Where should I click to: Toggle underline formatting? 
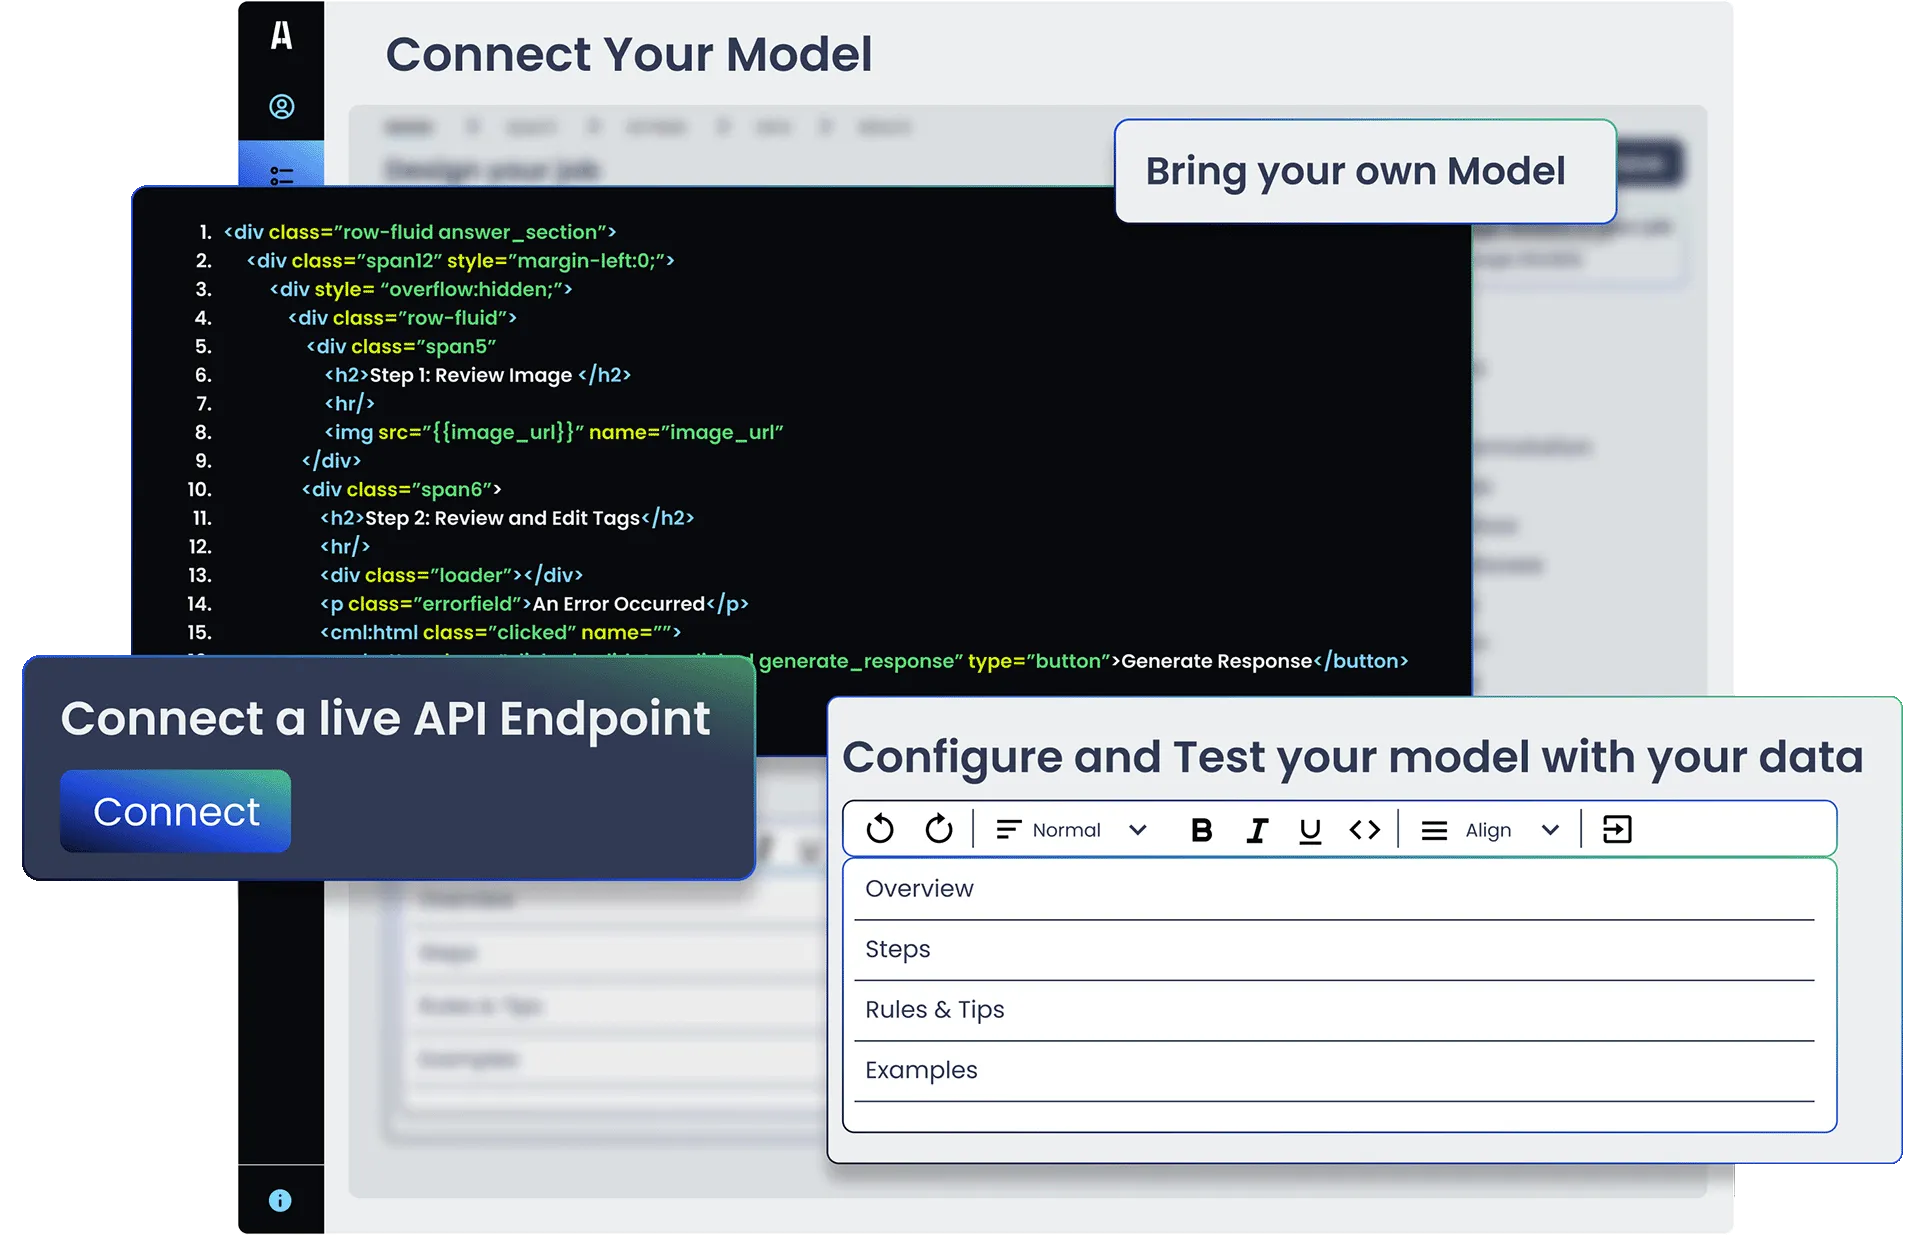(x=1310, y=828)
